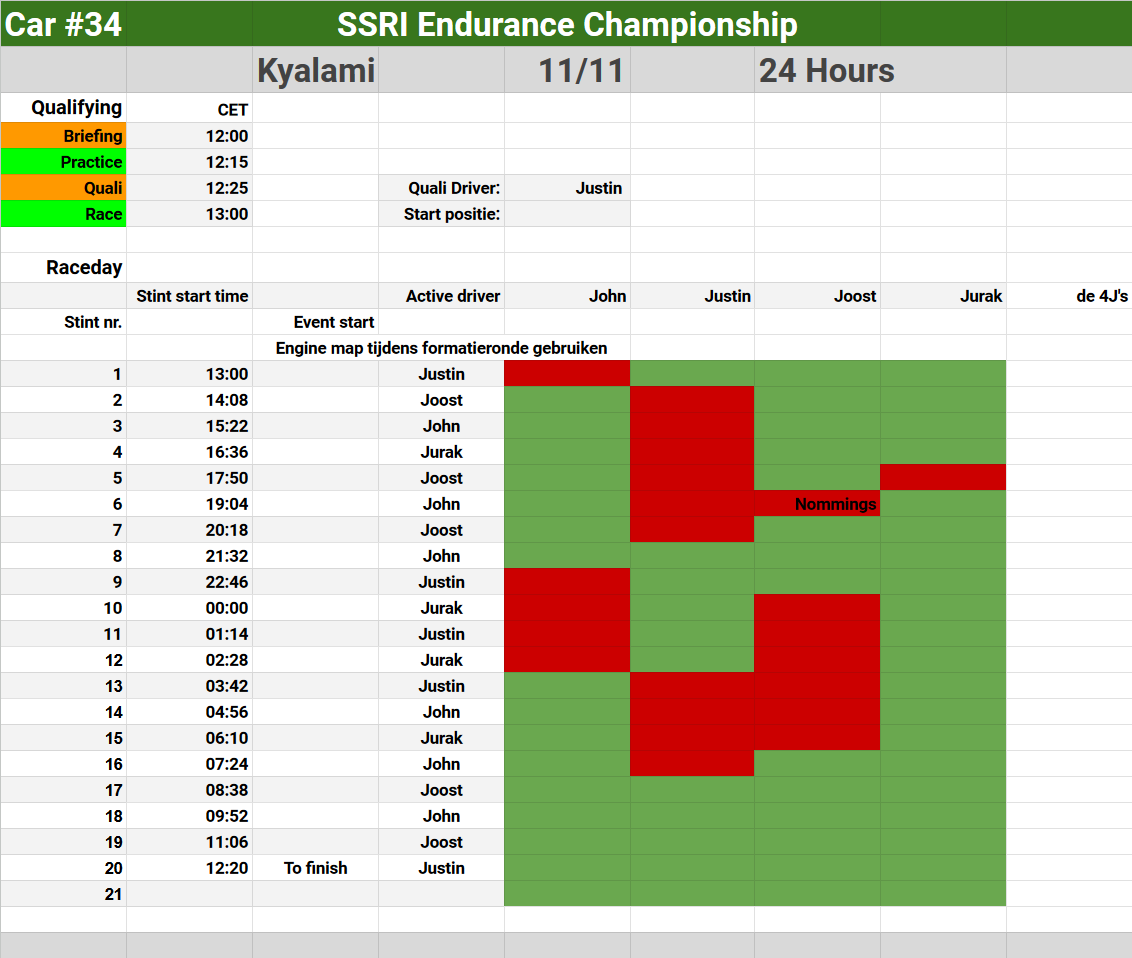Select the green Practice cell

(64, 162)
